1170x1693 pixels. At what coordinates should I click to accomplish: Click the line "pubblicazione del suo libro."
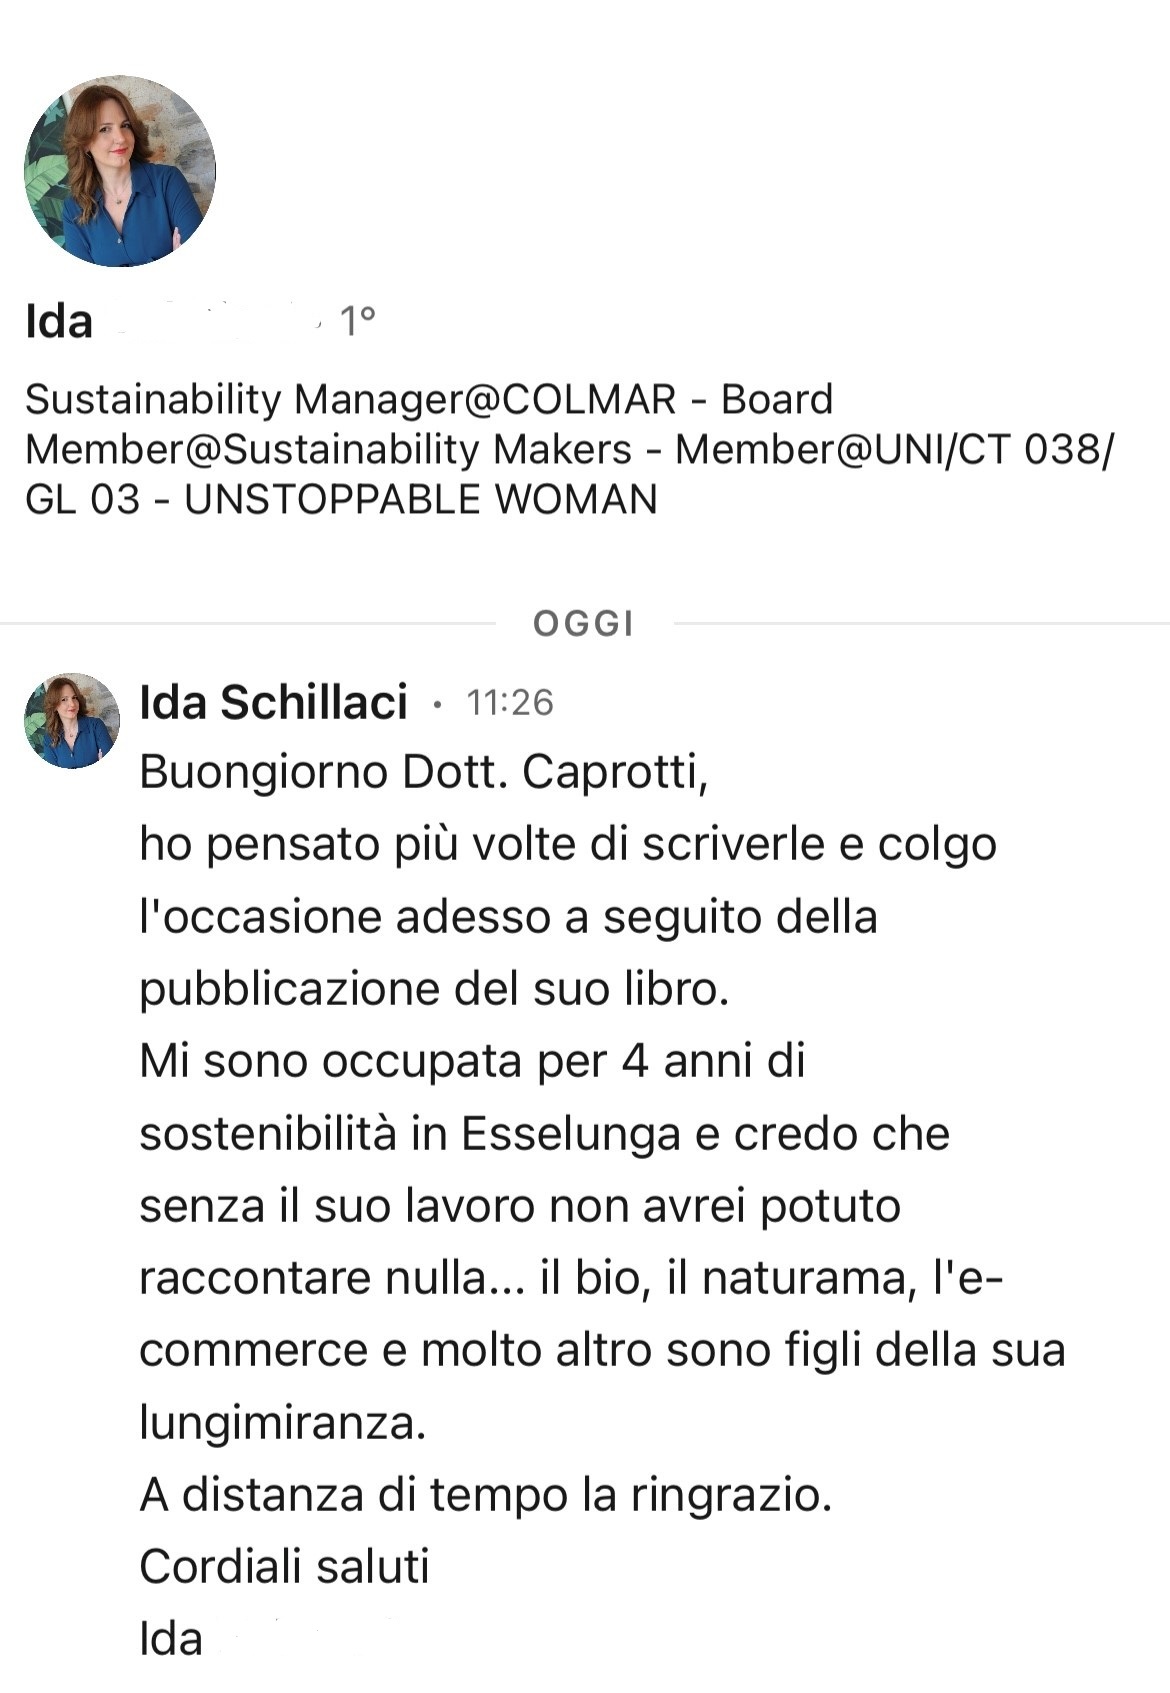(434, 989)
